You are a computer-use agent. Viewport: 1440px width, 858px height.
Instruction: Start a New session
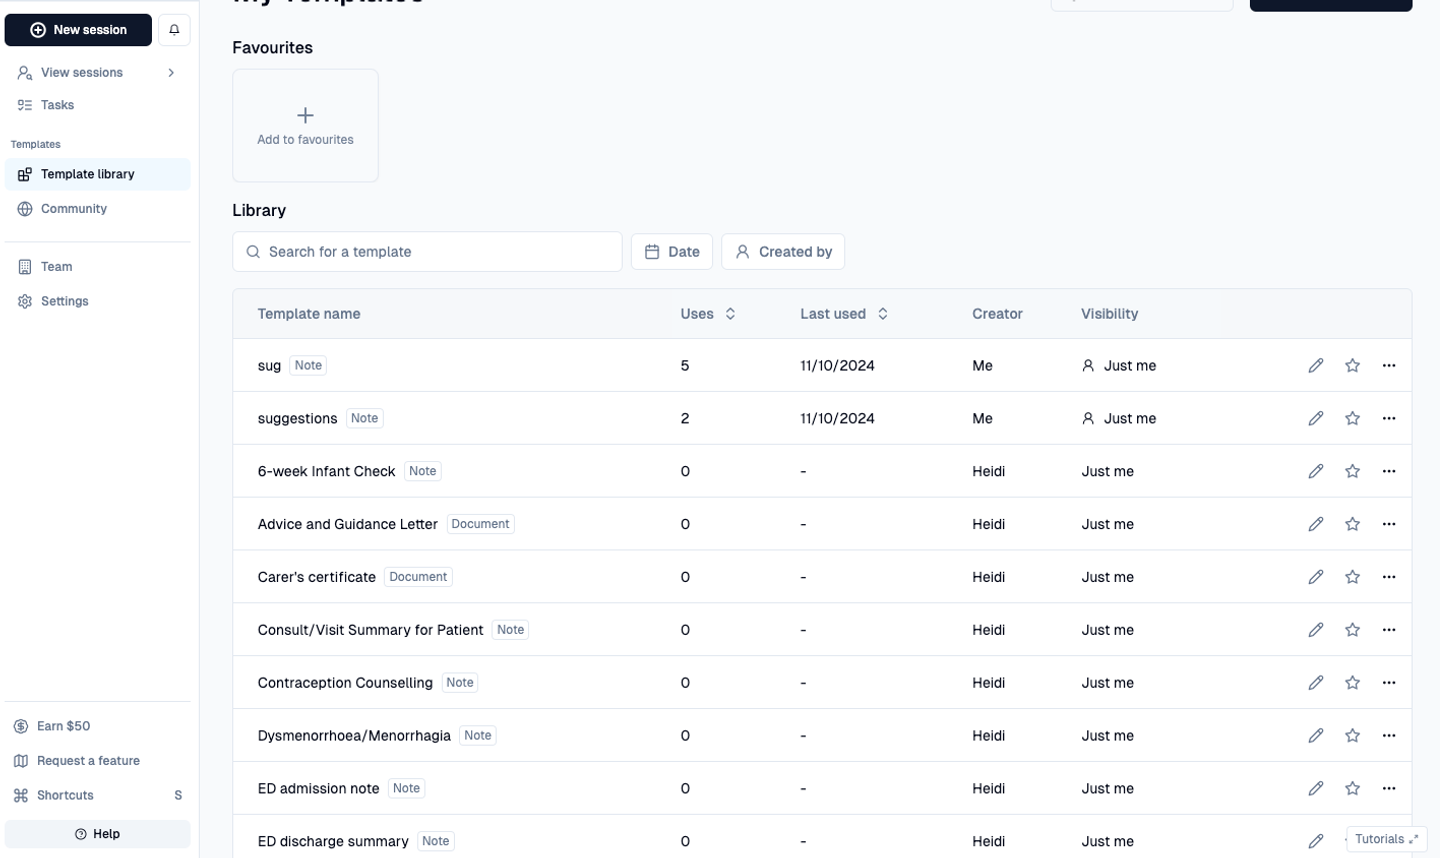pyautogui.click(x=78, y=30)
